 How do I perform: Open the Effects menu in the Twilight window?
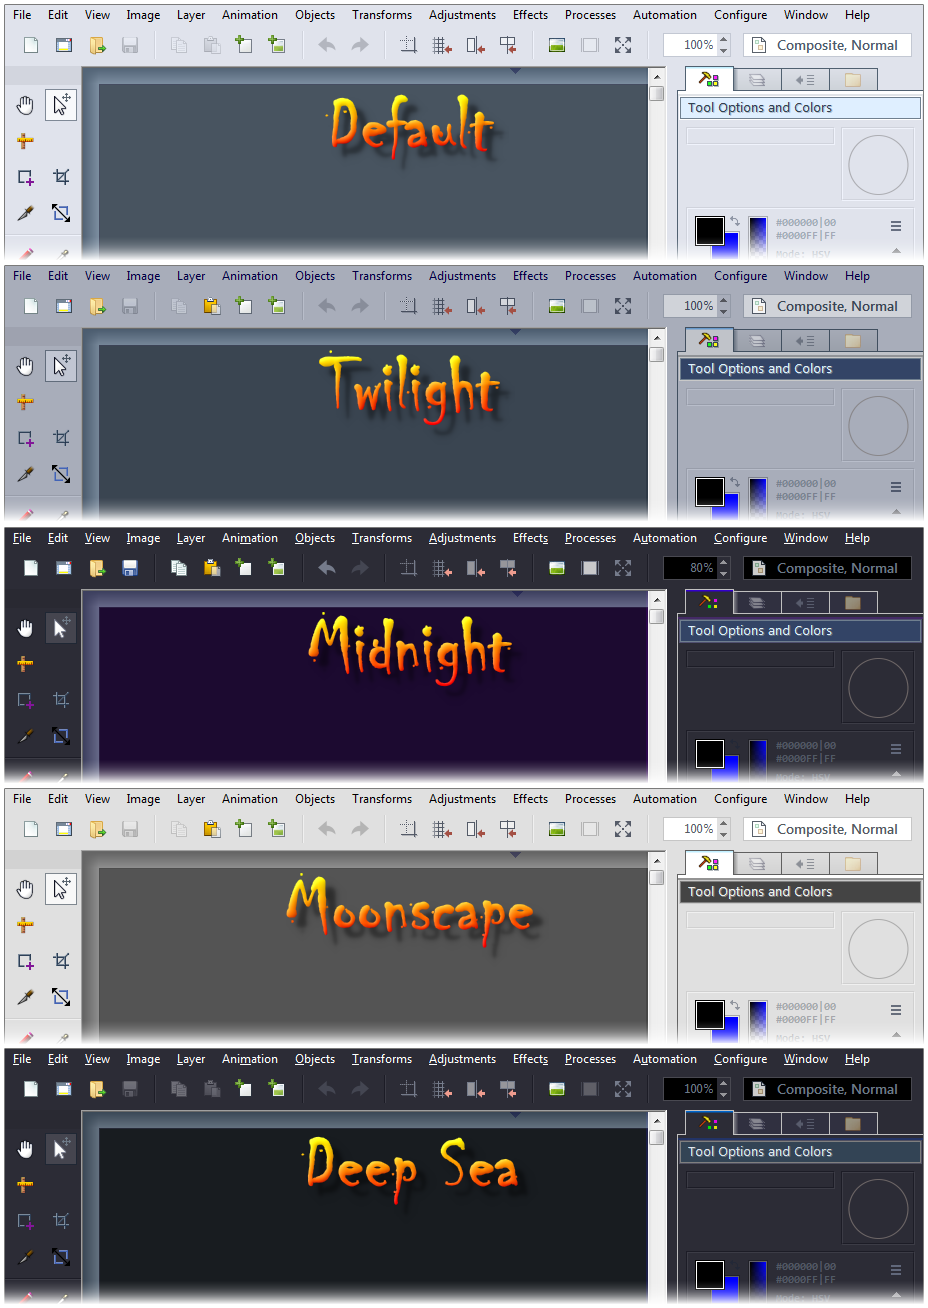click(530, 276)
